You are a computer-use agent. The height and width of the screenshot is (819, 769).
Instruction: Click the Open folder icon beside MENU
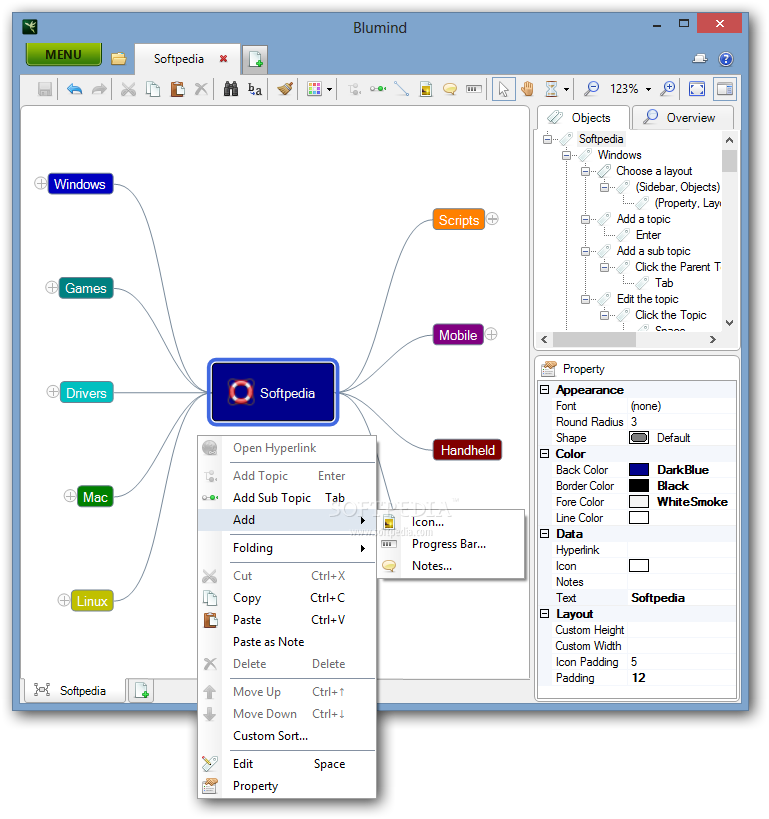(x=119, y=58)
